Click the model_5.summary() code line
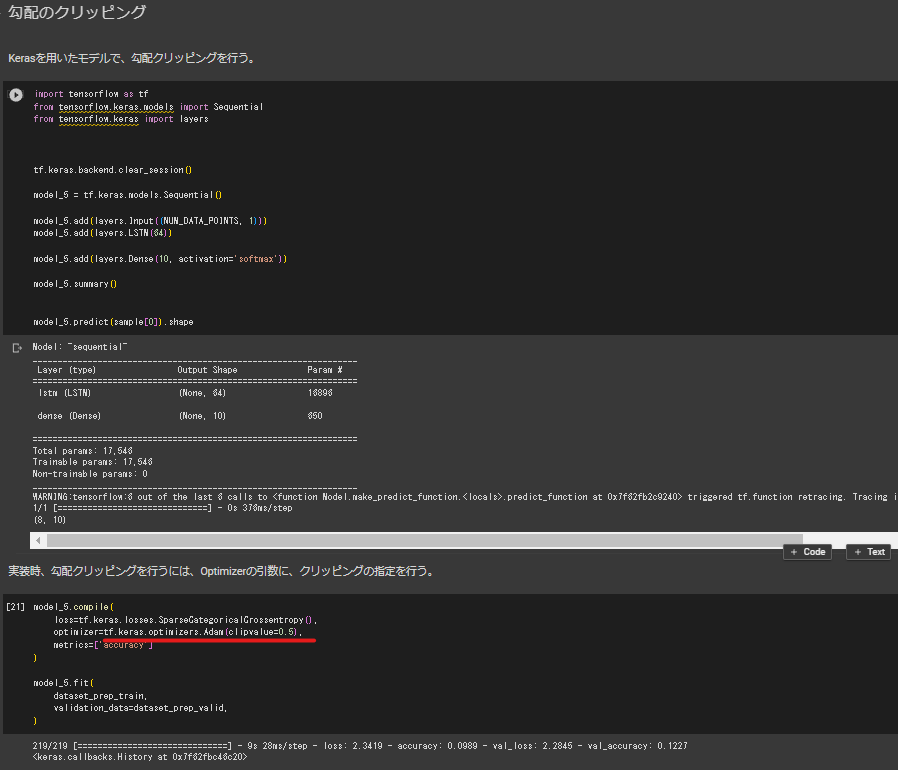This screenshot has height=770, width=898. [x=75, y=283]
